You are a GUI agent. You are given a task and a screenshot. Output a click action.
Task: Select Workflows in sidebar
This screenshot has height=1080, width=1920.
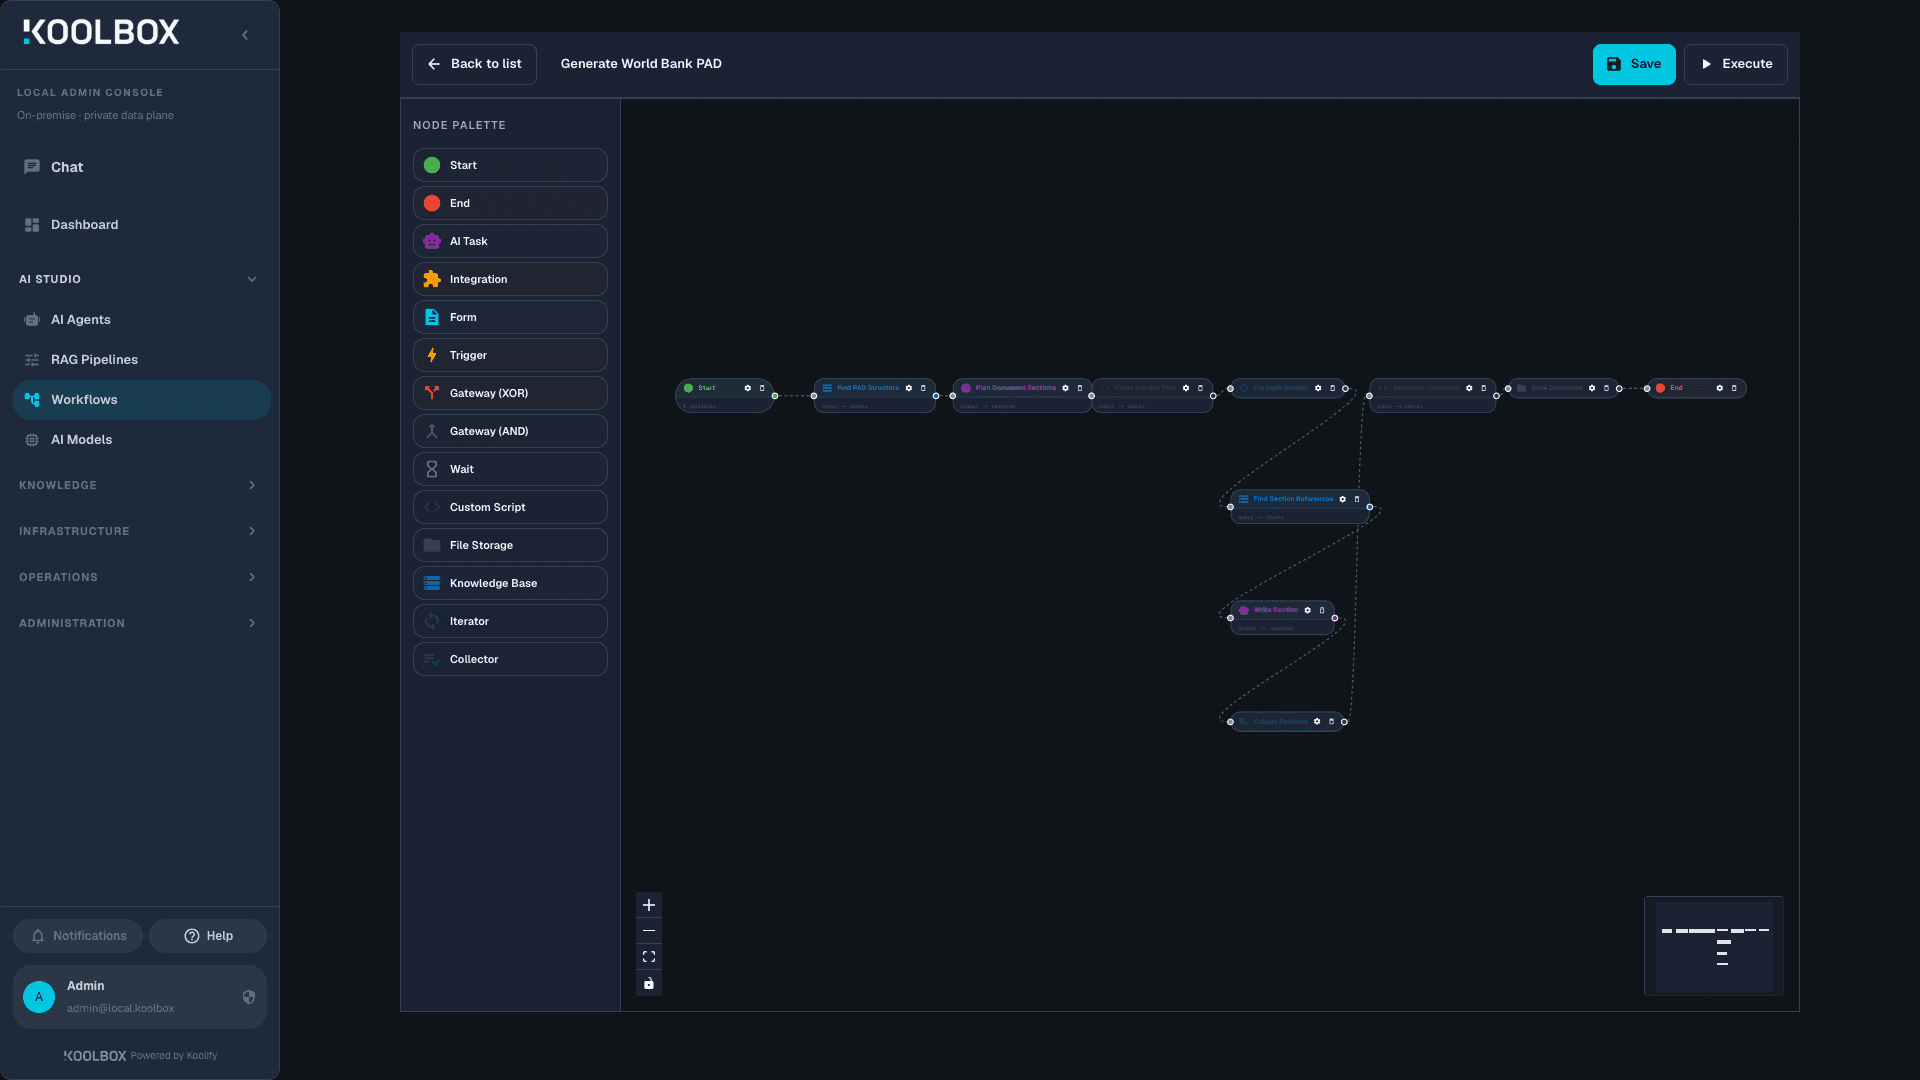click(141, 400)
